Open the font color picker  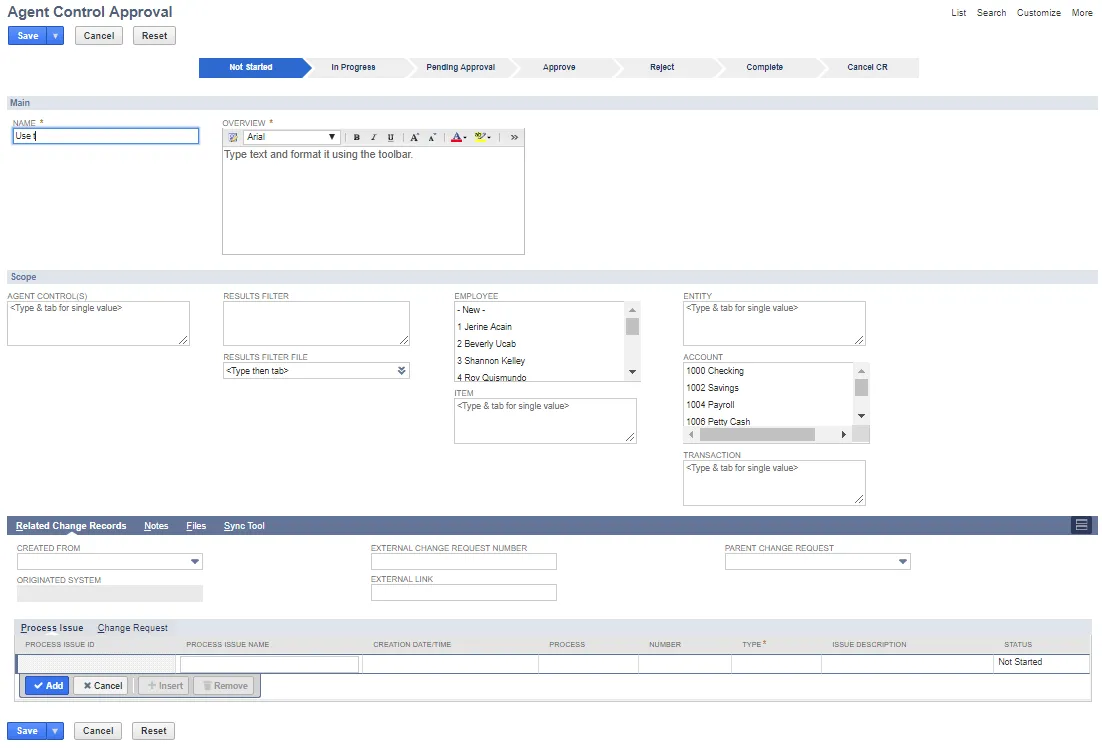[x=458, y=137]
